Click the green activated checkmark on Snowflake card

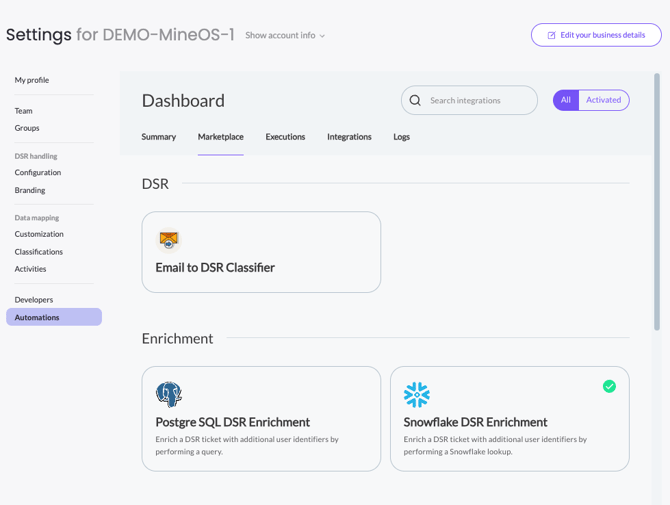(609, 386)
